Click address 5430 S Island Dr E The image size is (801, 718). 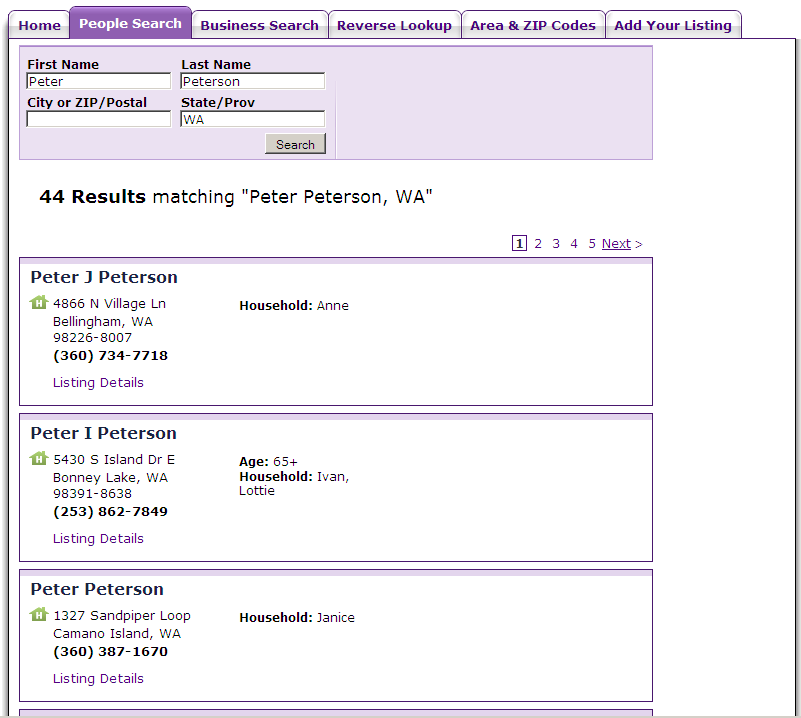click(x=114, y=459)
